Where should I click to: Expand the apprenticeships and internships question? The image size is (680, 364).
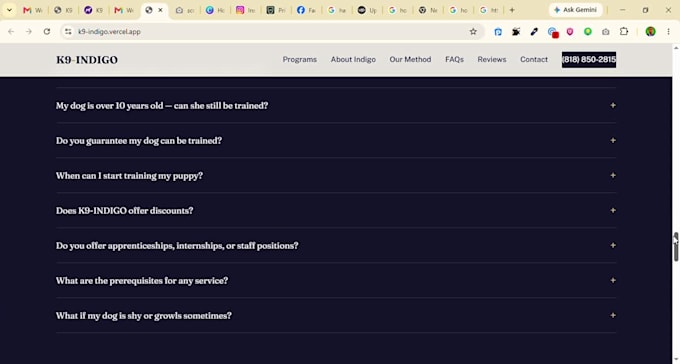[336, 246]
